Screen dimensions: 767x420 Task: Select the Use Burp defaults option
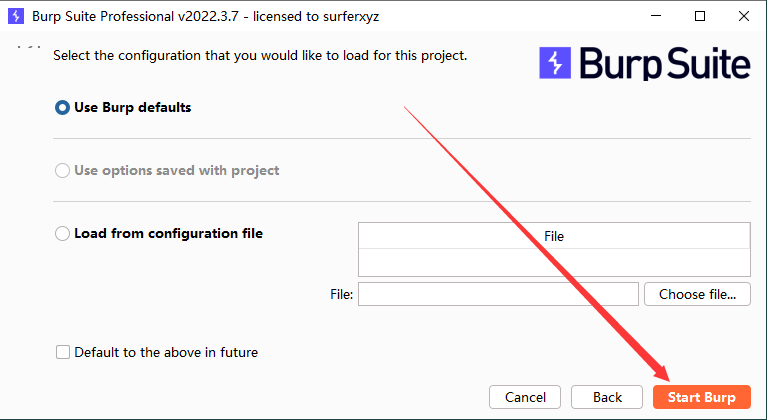point(63,108)
